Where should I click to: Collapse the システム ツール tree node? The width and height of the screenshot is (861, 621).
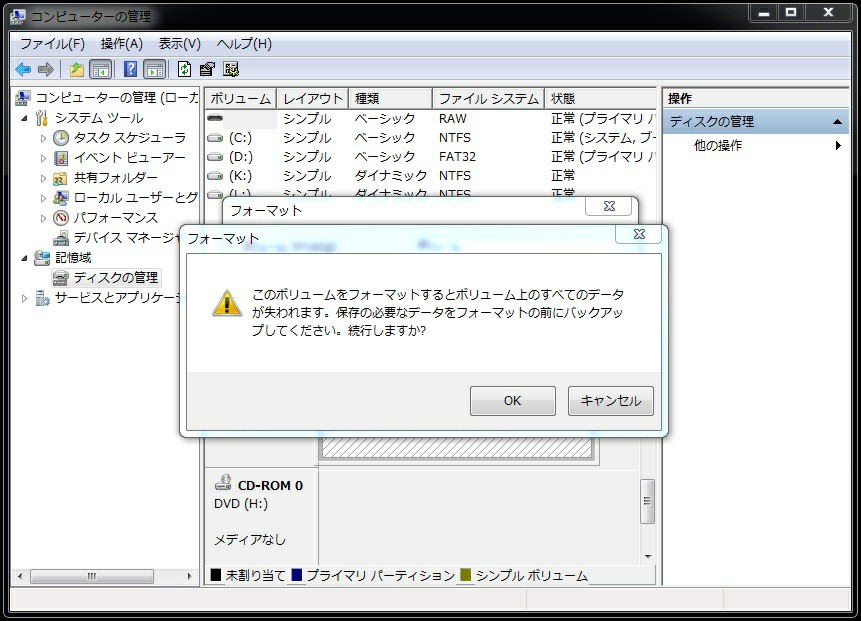click(25, 118)
